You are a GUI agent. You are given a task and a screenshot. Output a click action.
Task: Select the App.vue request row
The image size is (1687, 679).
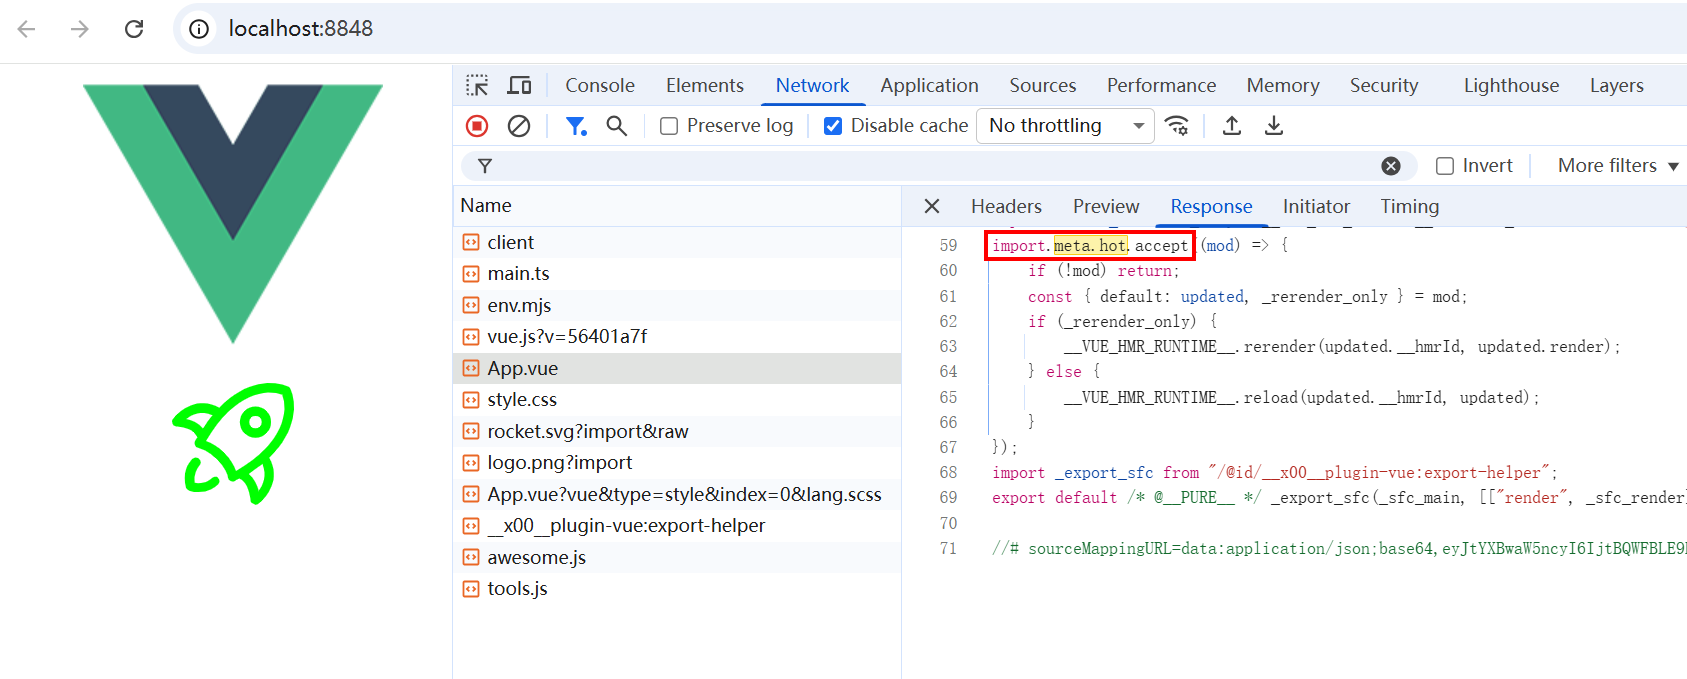click(677, 368)
